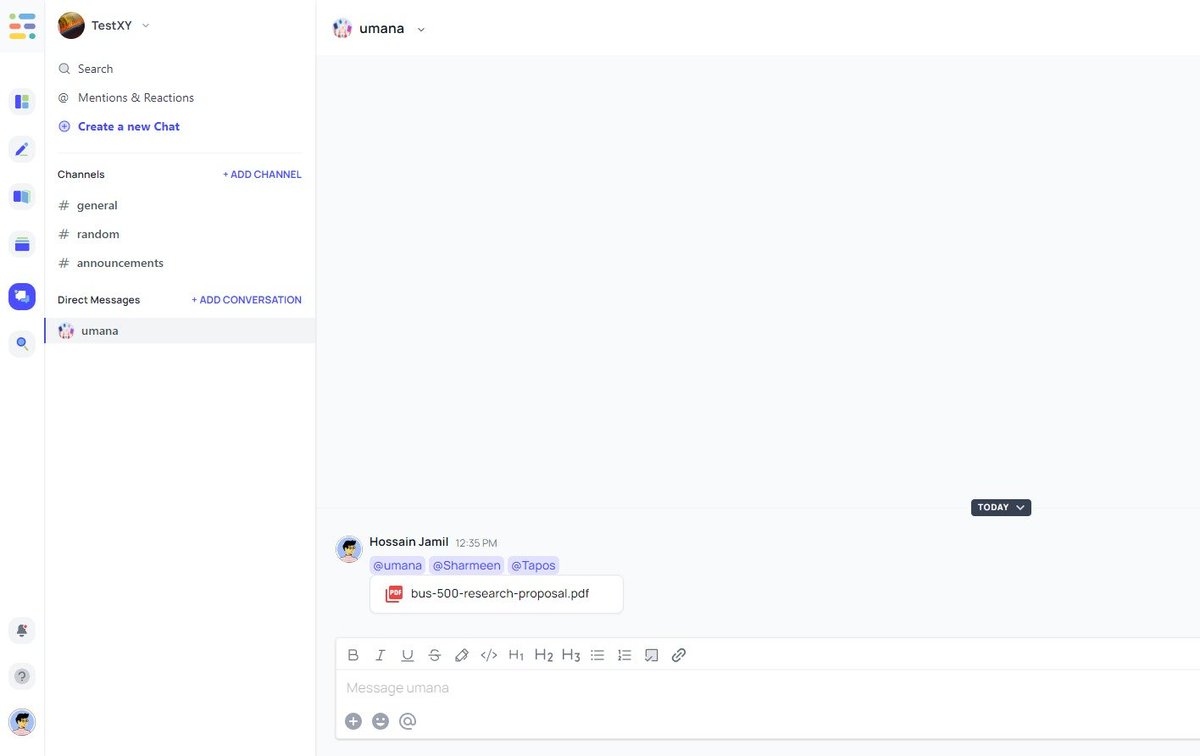Click the @Tapos mention tag
Image resolution: width=1200 pixels, height=756 pixels.
[x=533, y=566]
